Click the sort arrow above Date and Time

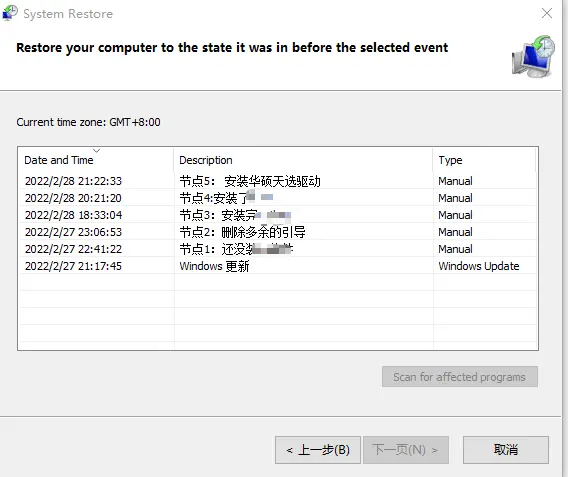point(96,150)
